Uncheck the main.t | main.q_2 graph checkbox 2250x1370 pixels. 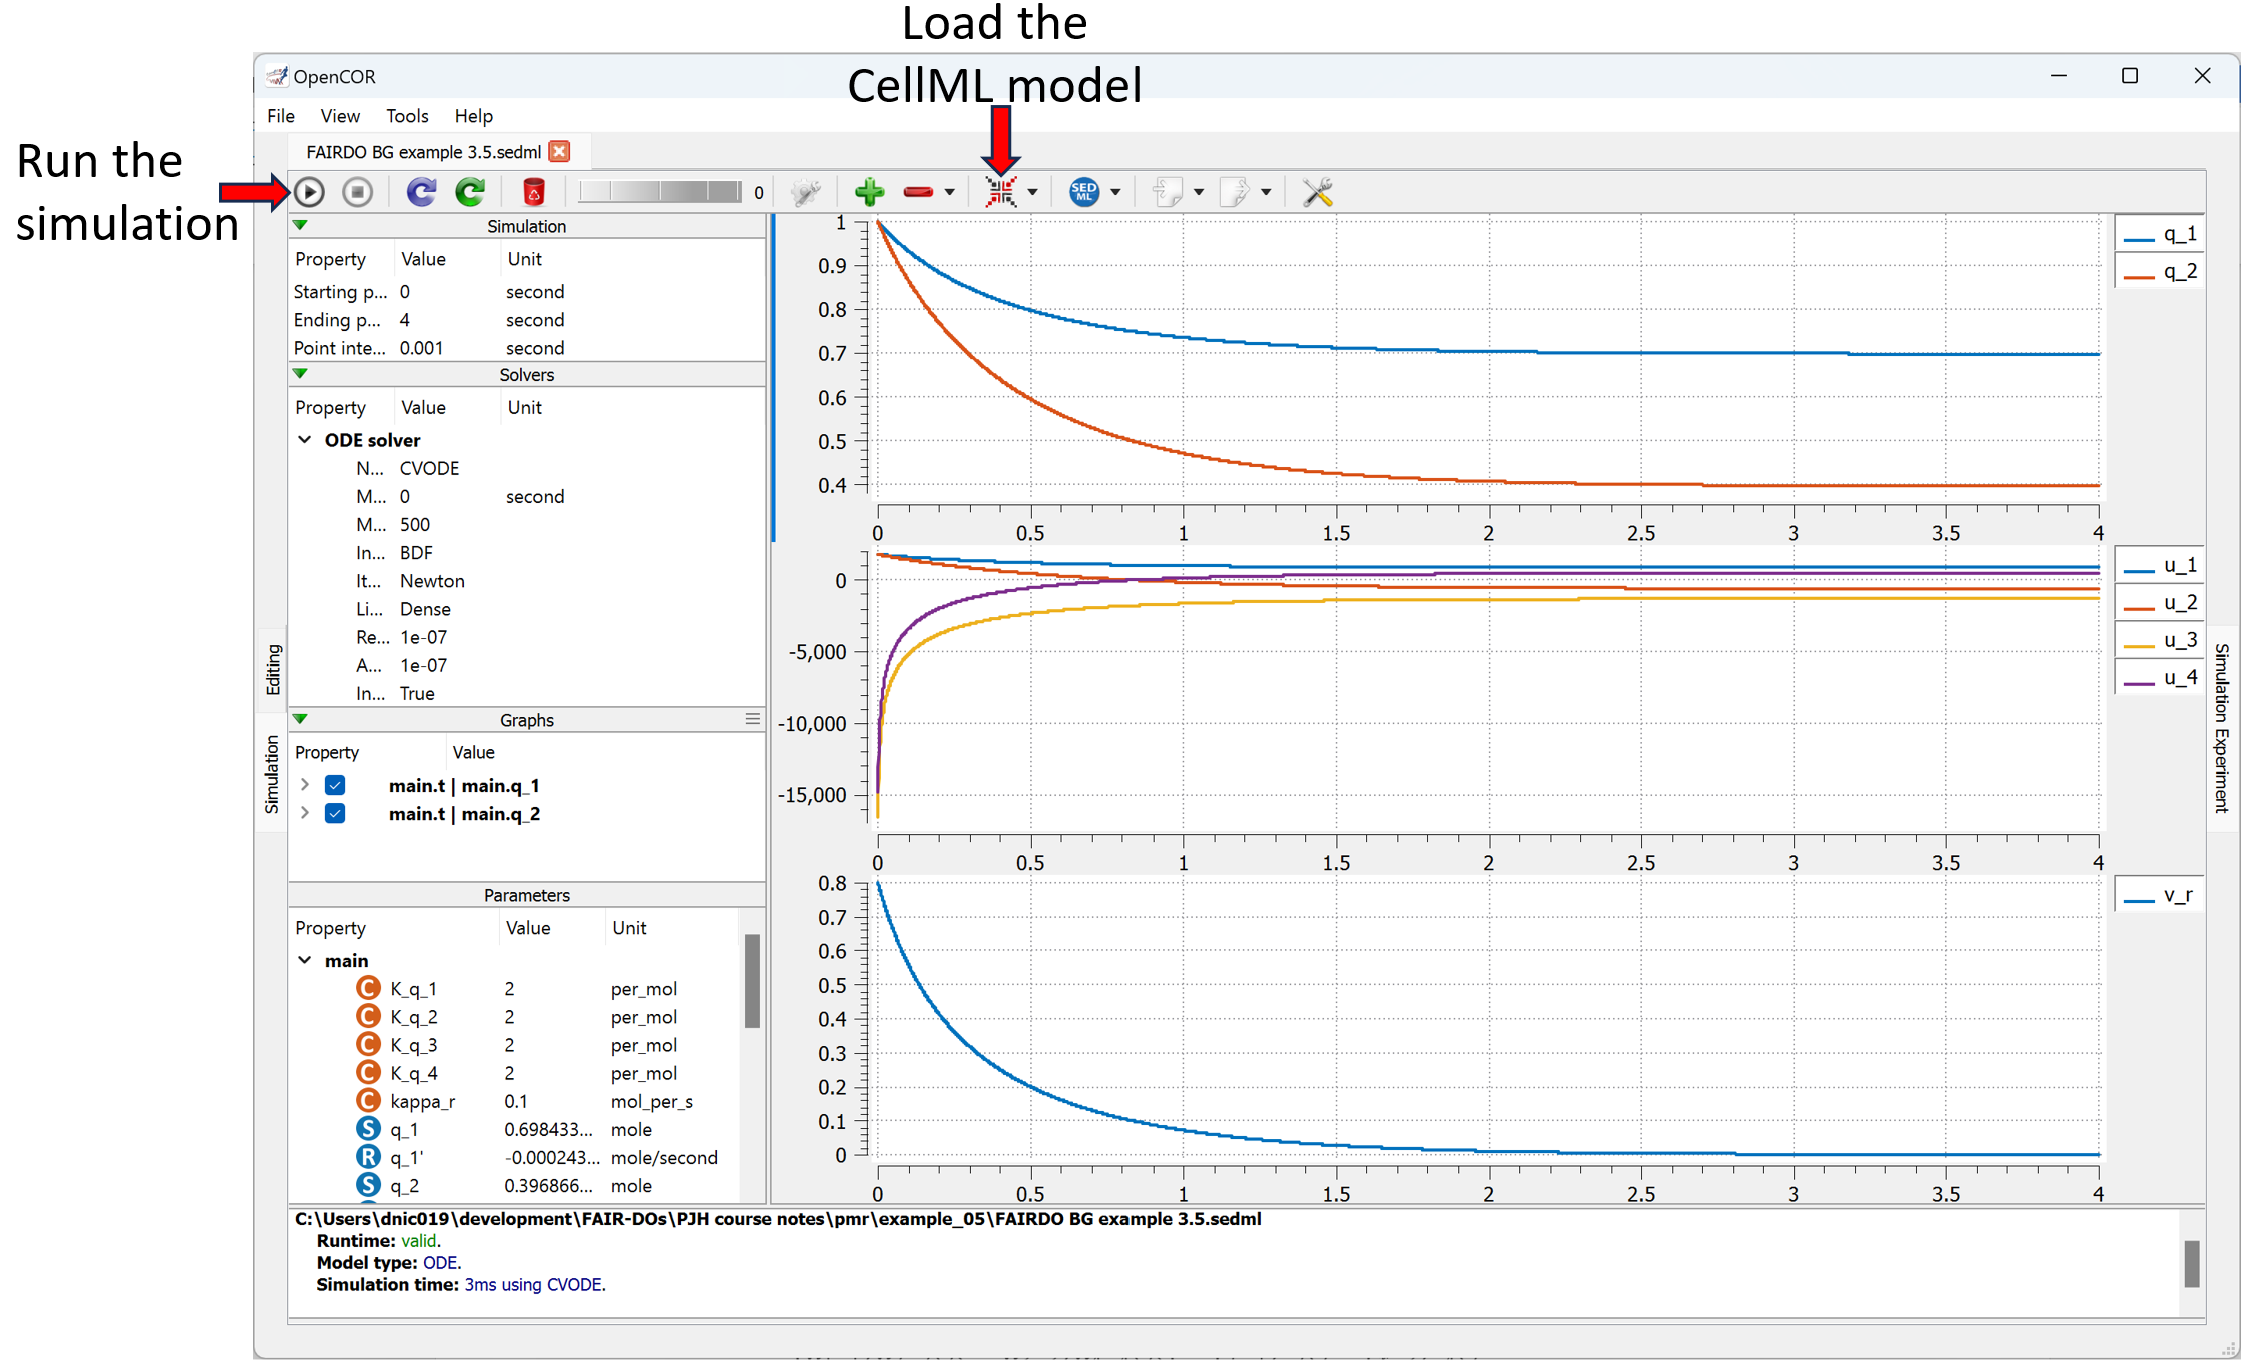(335, 813)
